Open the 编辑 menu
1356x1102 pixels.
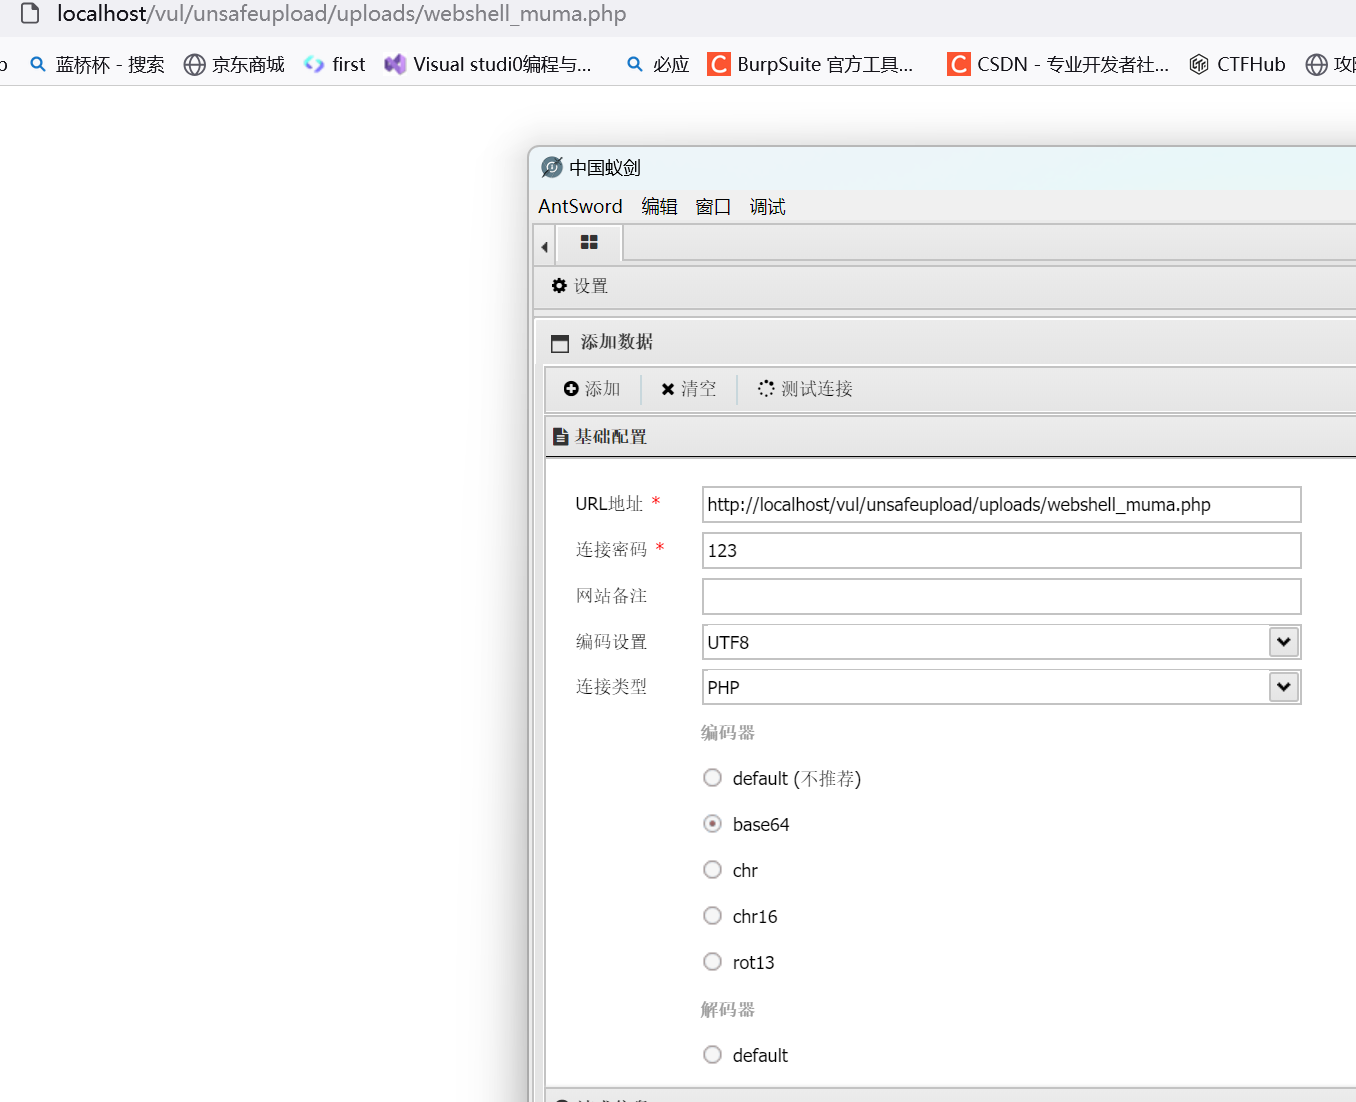click(x=659, y=206)
